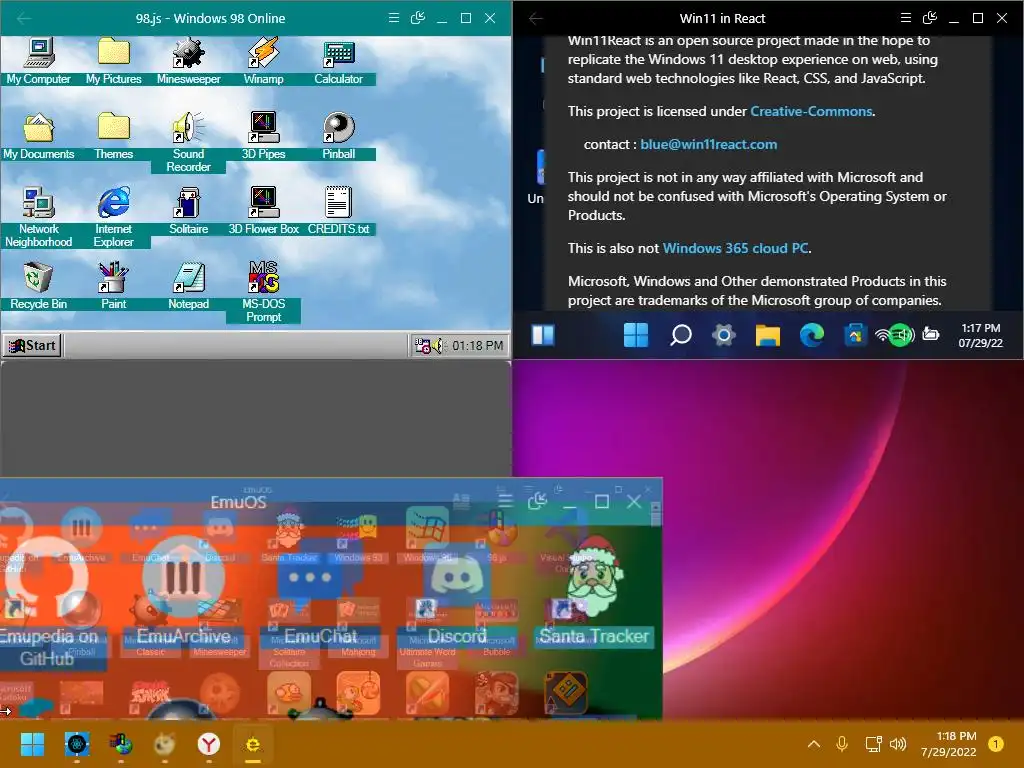Viewport: 1024px width, 768px height.
Task: Open Win11 React widgets icon on taskbar
Action: tap(543, 335)
